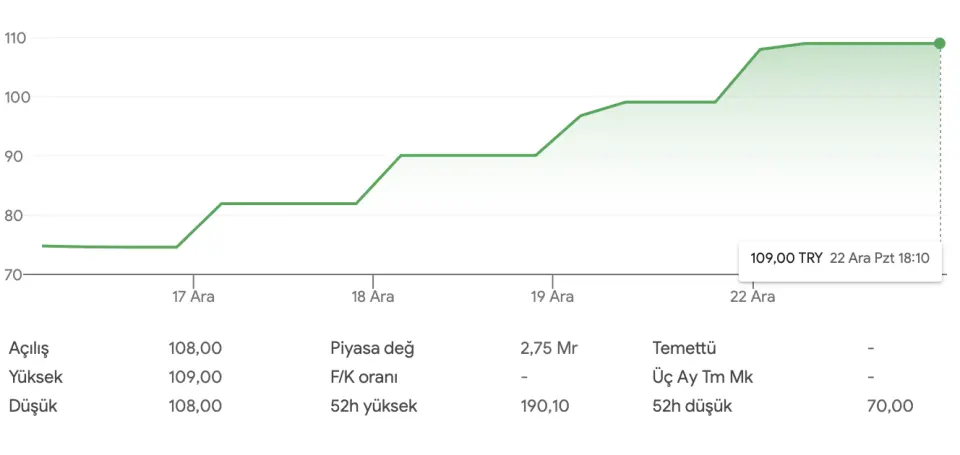Viewport: 960px width, 455px height.
Task: Select the 52h yüksek label
Action: coord(373,406)
